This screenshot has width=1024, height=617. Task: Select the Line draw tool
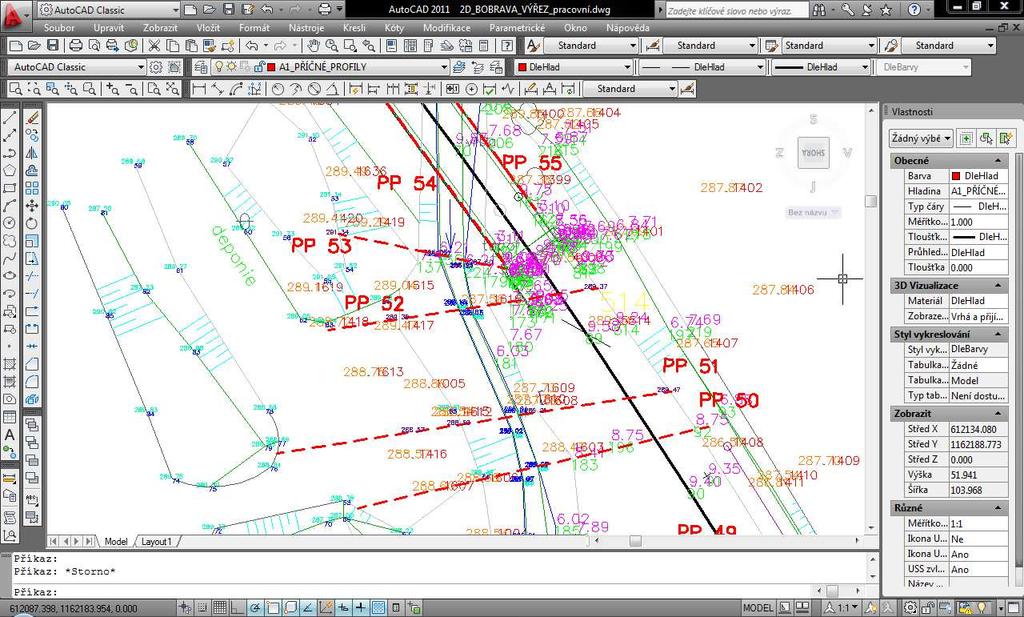(x=9, y=118)
